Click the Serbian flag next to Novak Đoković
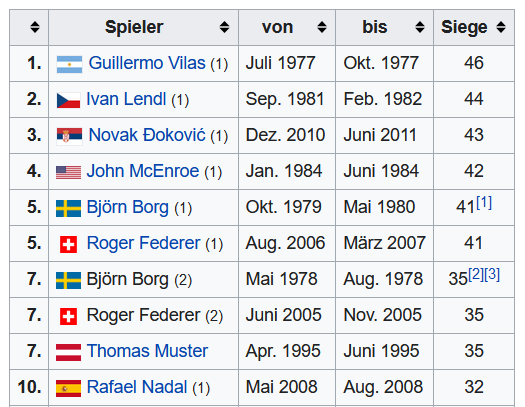This screenshot has height=407, width=525. (x=69, y=136)
